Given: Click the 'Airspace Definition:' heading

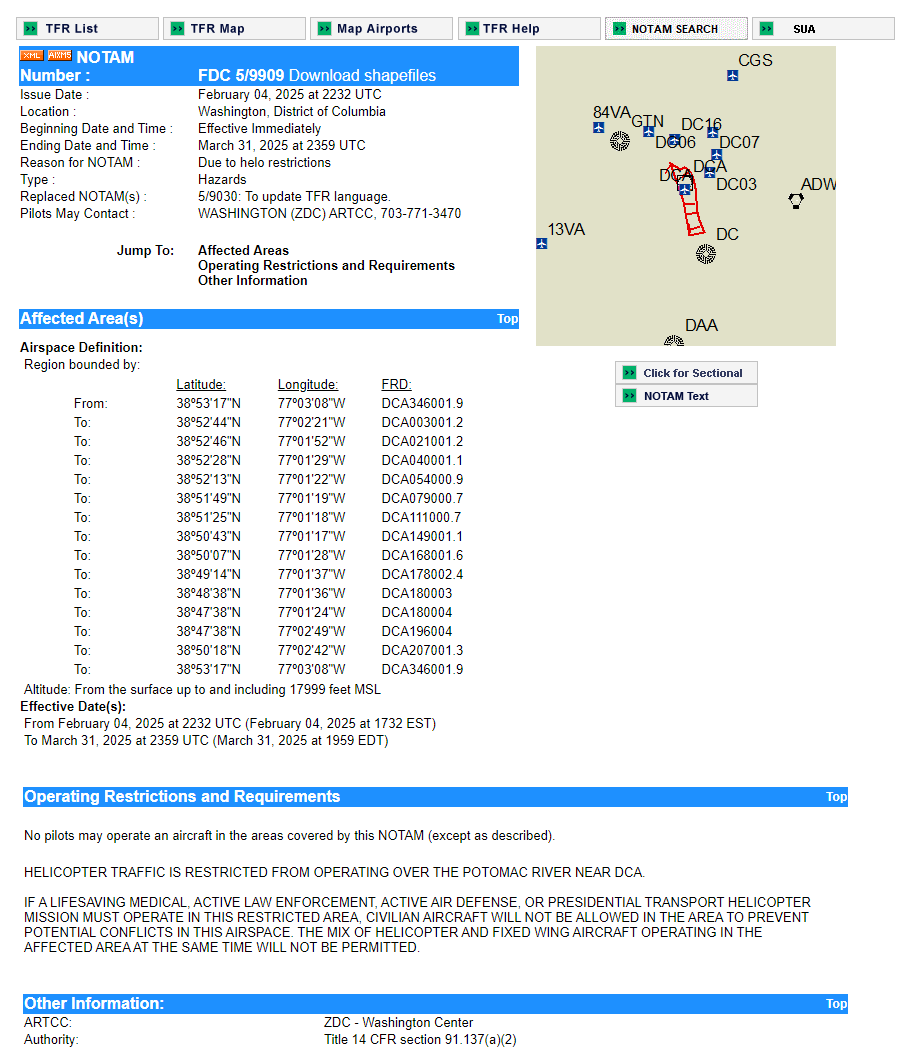Looking at the screenshot, I should 81,347.
